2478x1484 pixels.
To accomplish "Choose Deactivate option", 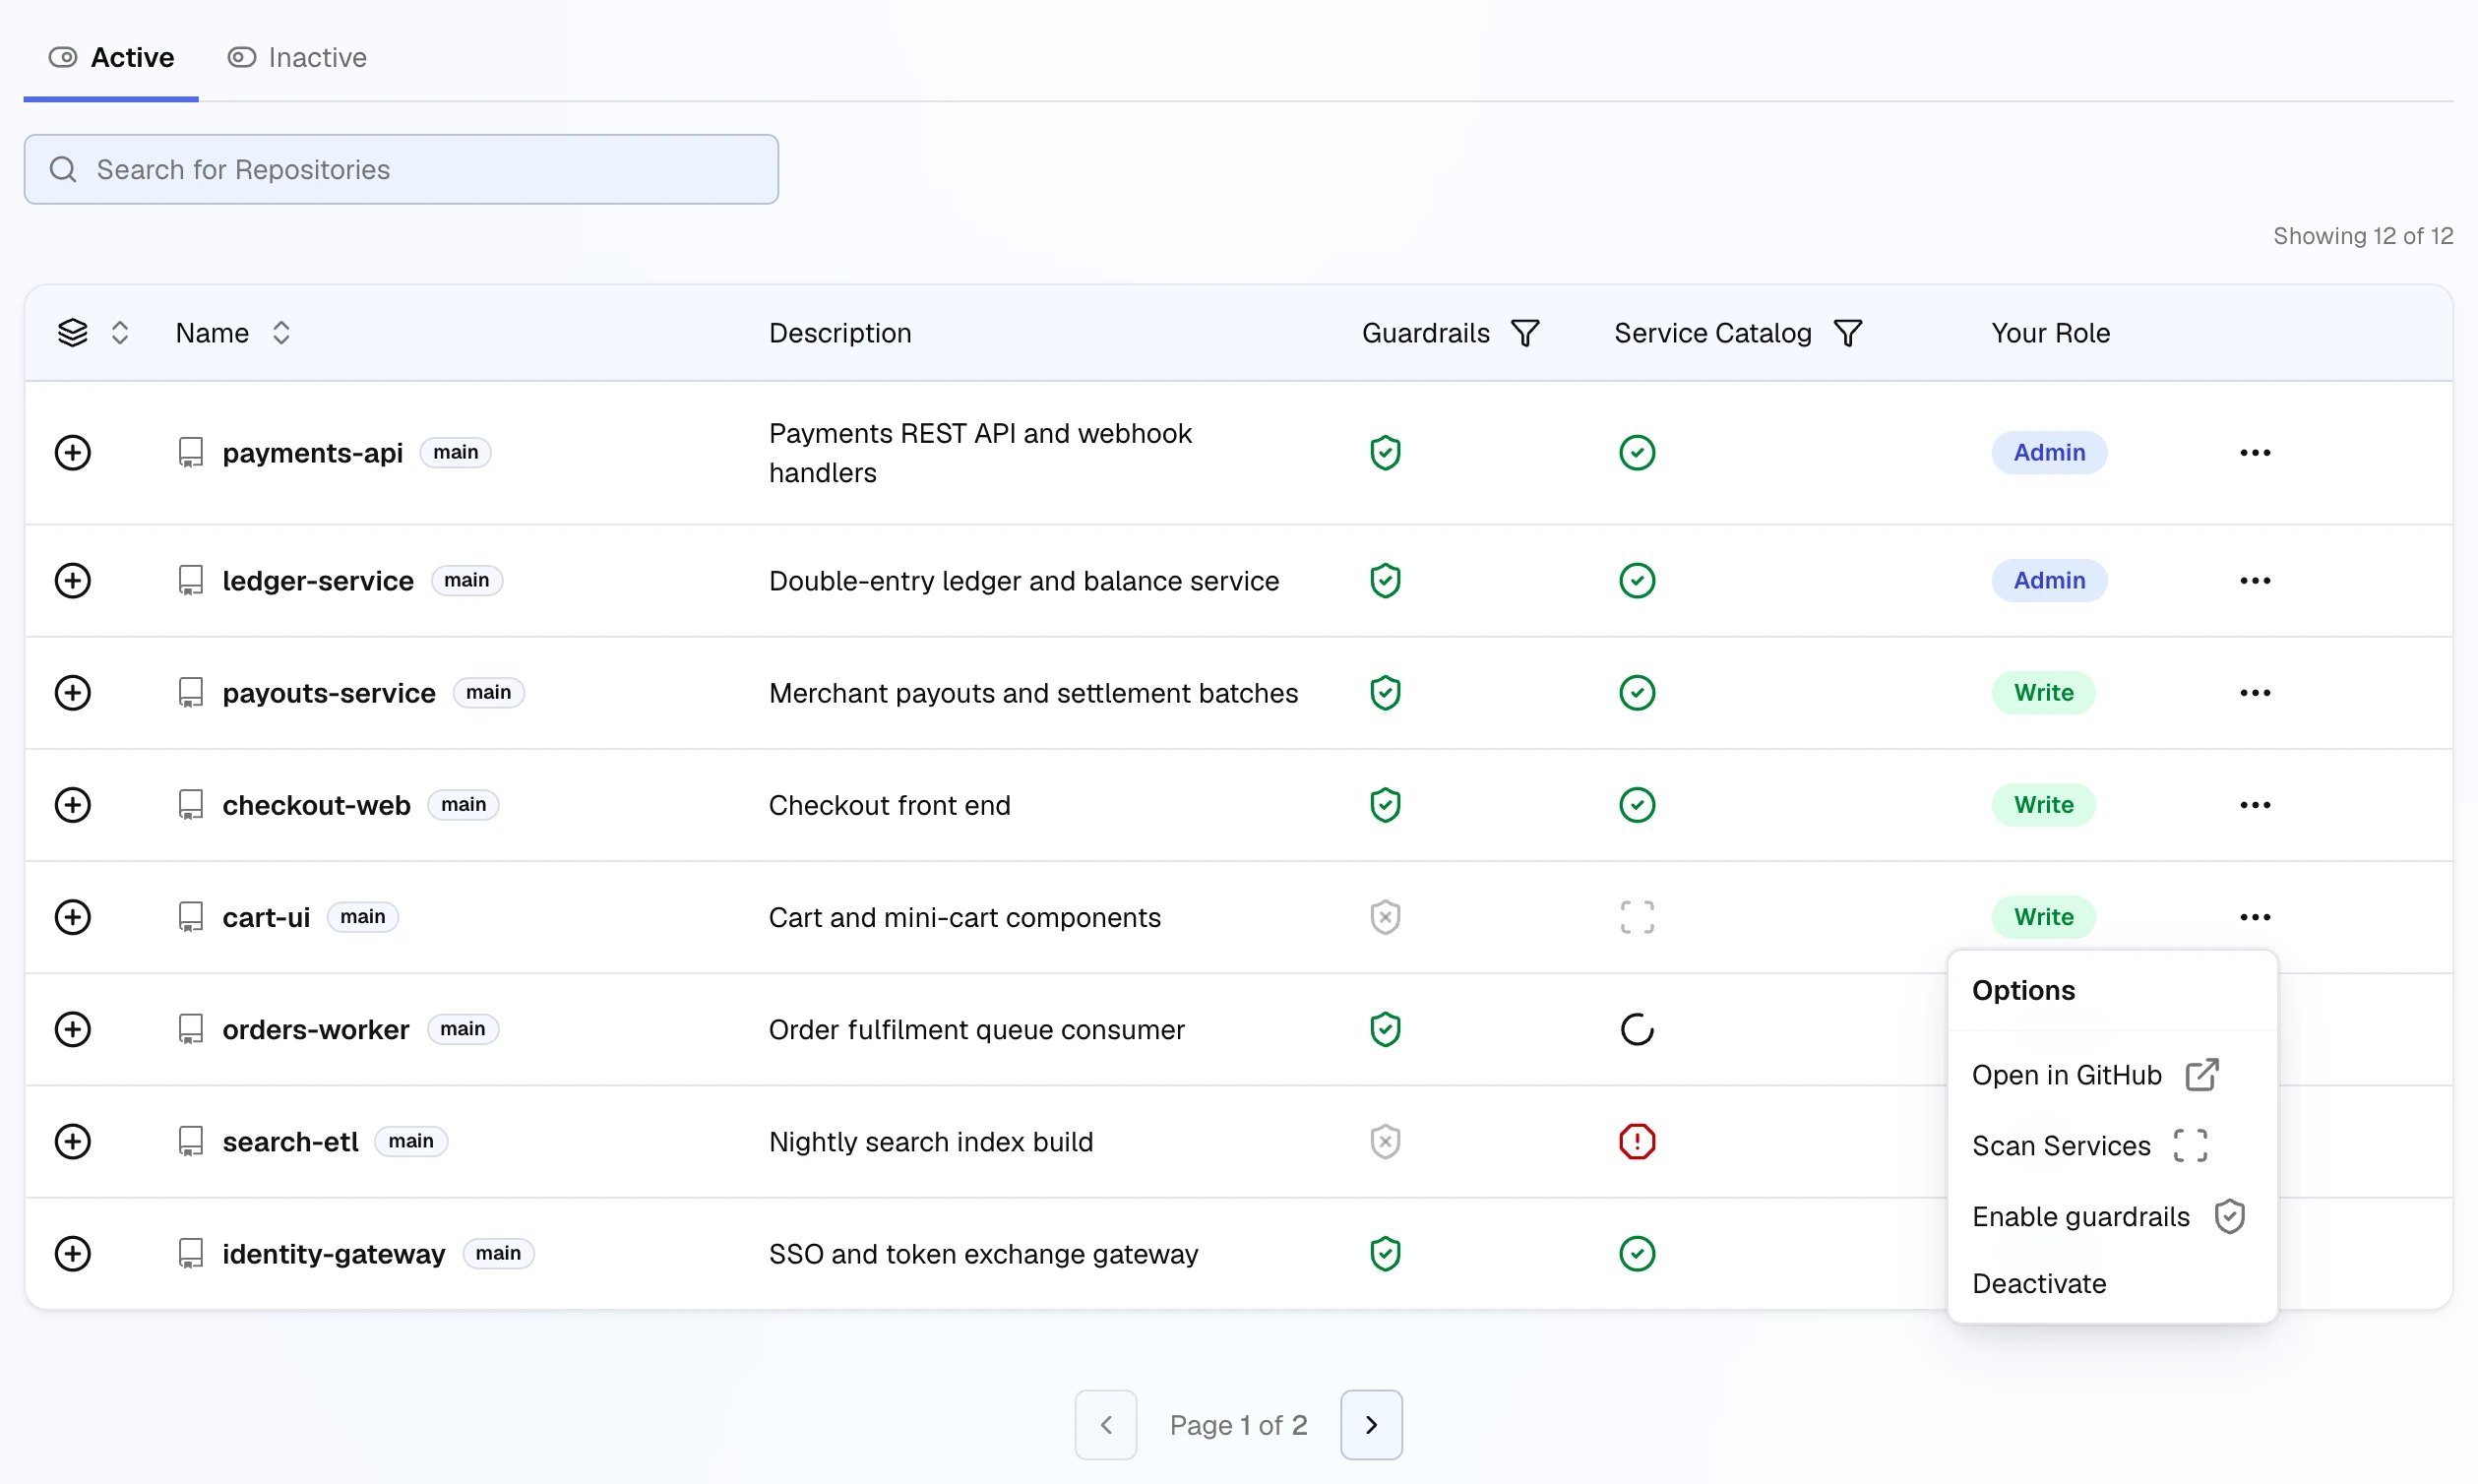I will 2111,1283.
